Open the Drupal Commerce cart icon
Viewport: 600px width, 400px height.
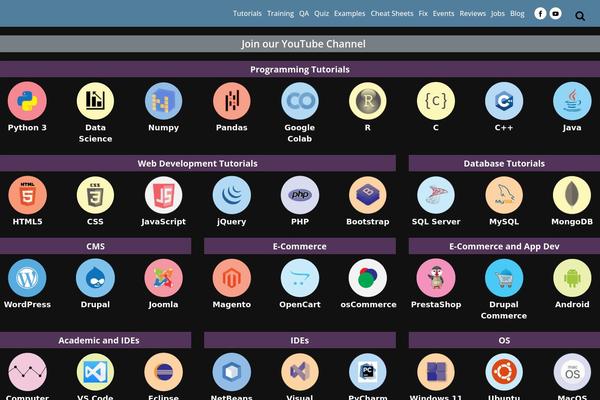(504, 278)
